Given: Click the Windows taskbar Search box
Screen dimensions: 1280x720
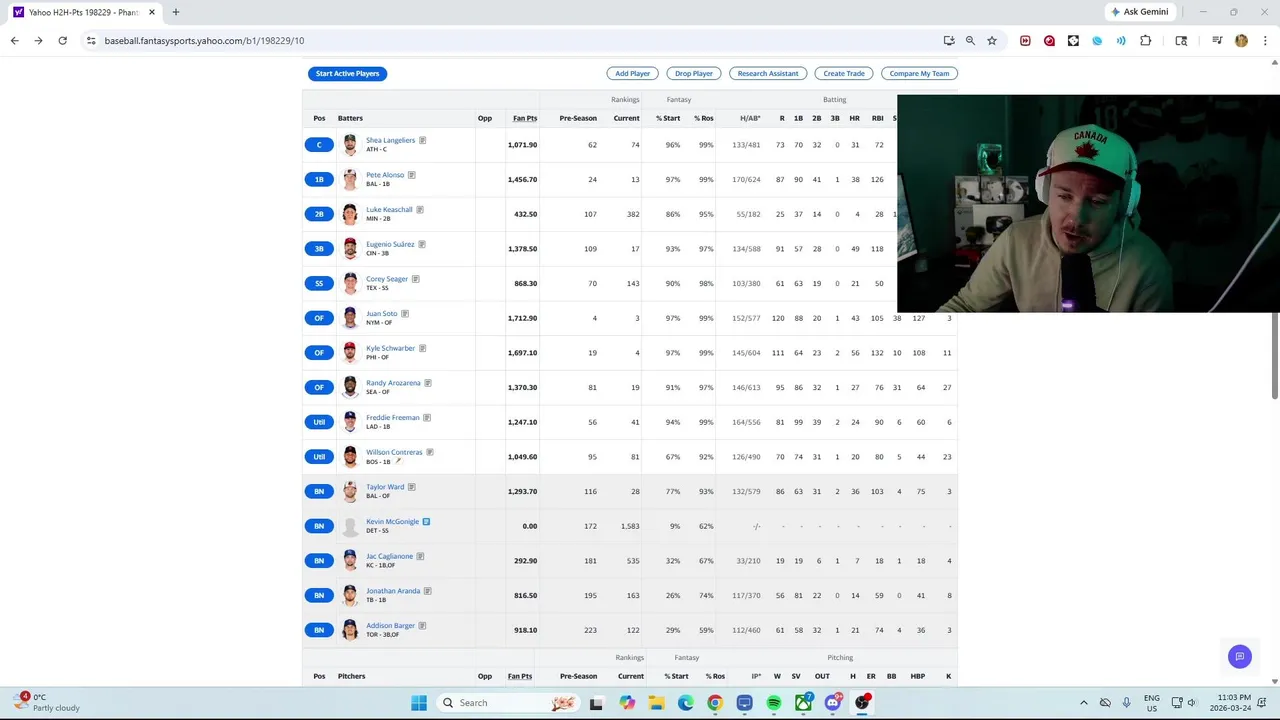Looking at the screenshot, I should (x=510, y=703).
